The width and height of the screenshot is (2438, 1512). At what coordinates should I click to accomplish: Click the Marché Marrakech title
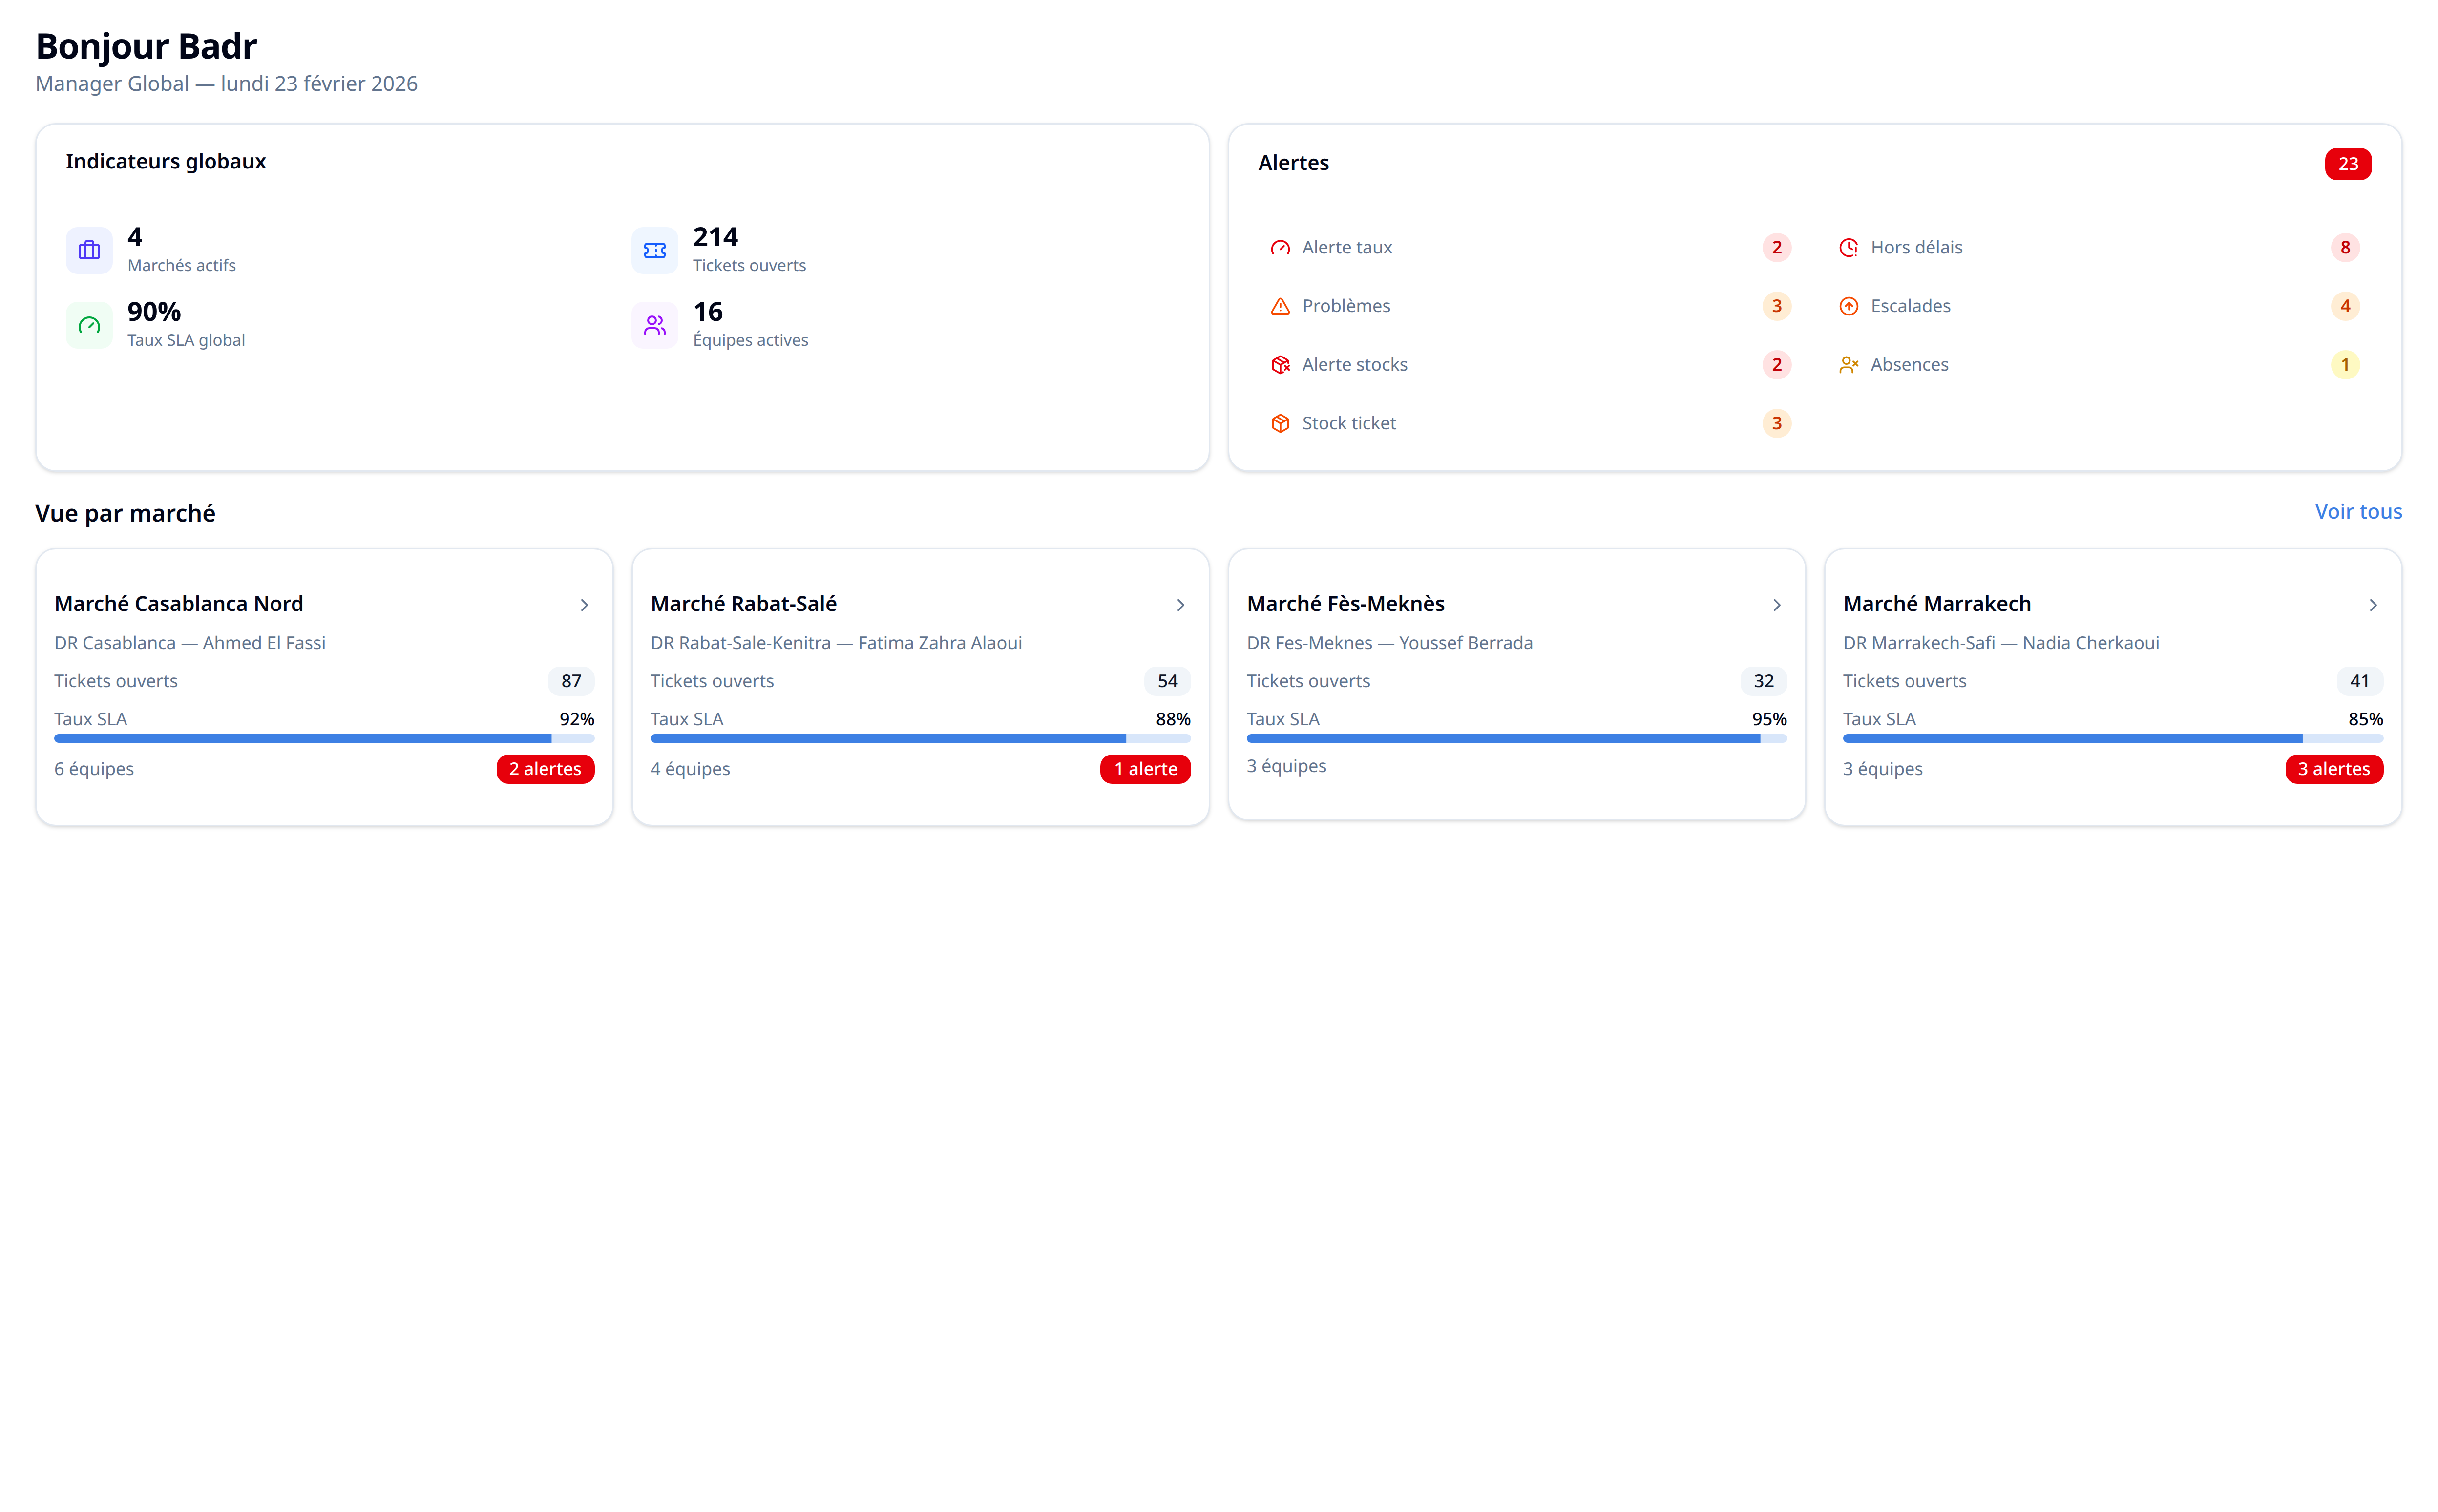[1937, 604]
